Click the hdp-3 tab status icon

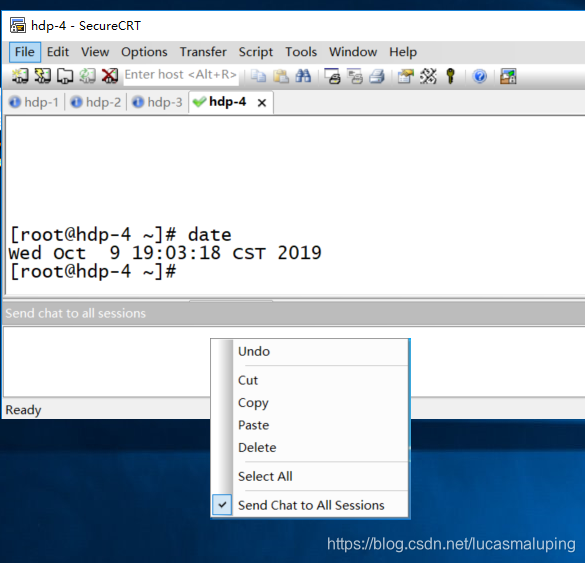coord(138,102)
